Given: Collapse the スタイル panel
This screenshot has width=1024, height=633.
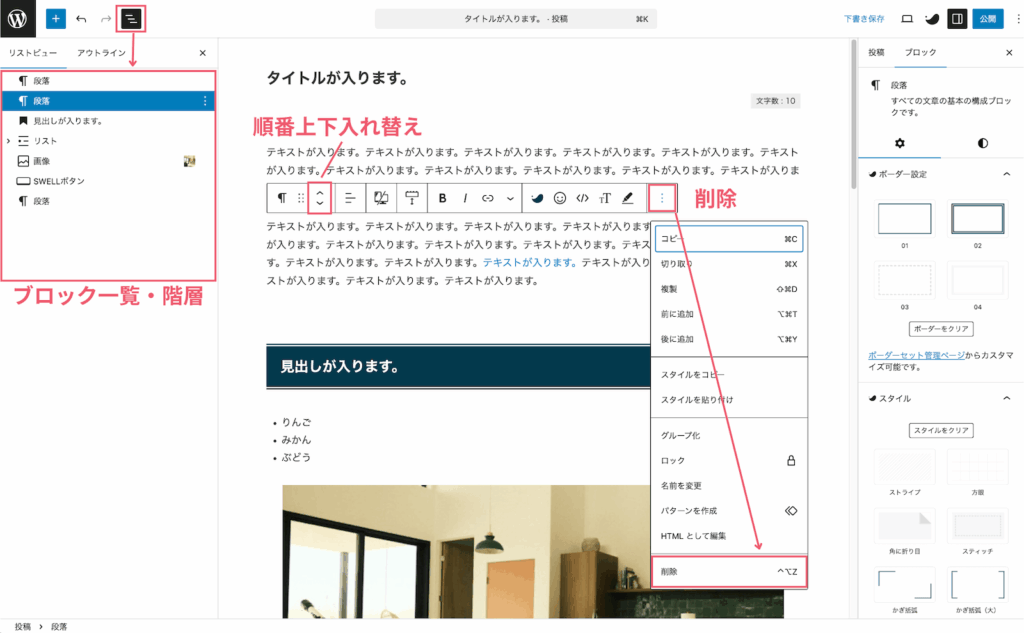Looking at the screenshot, I should 1006,398.
